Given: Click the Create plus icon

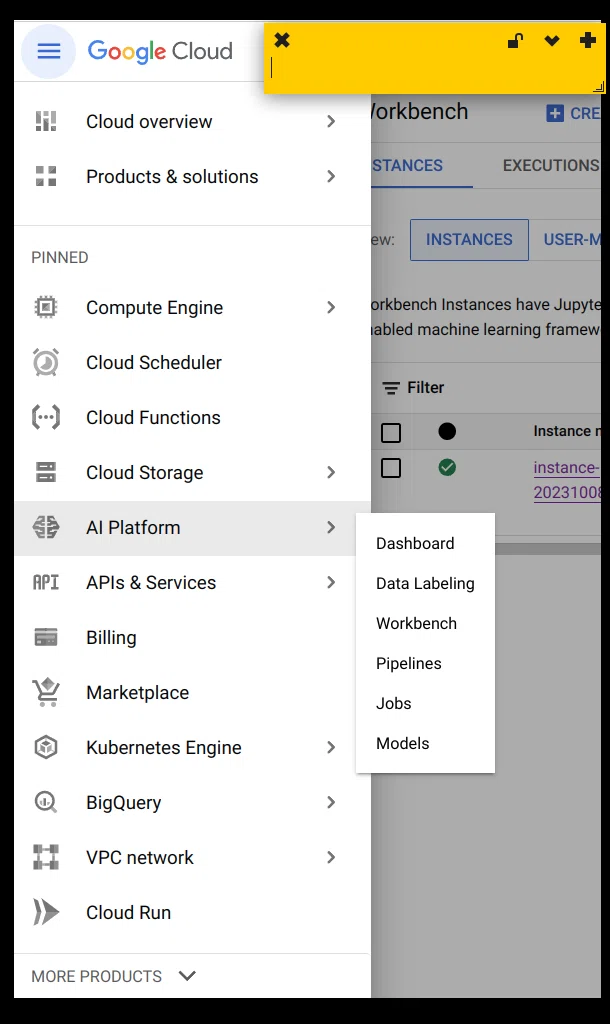Looking at the screenshot, I should (555, 113).
